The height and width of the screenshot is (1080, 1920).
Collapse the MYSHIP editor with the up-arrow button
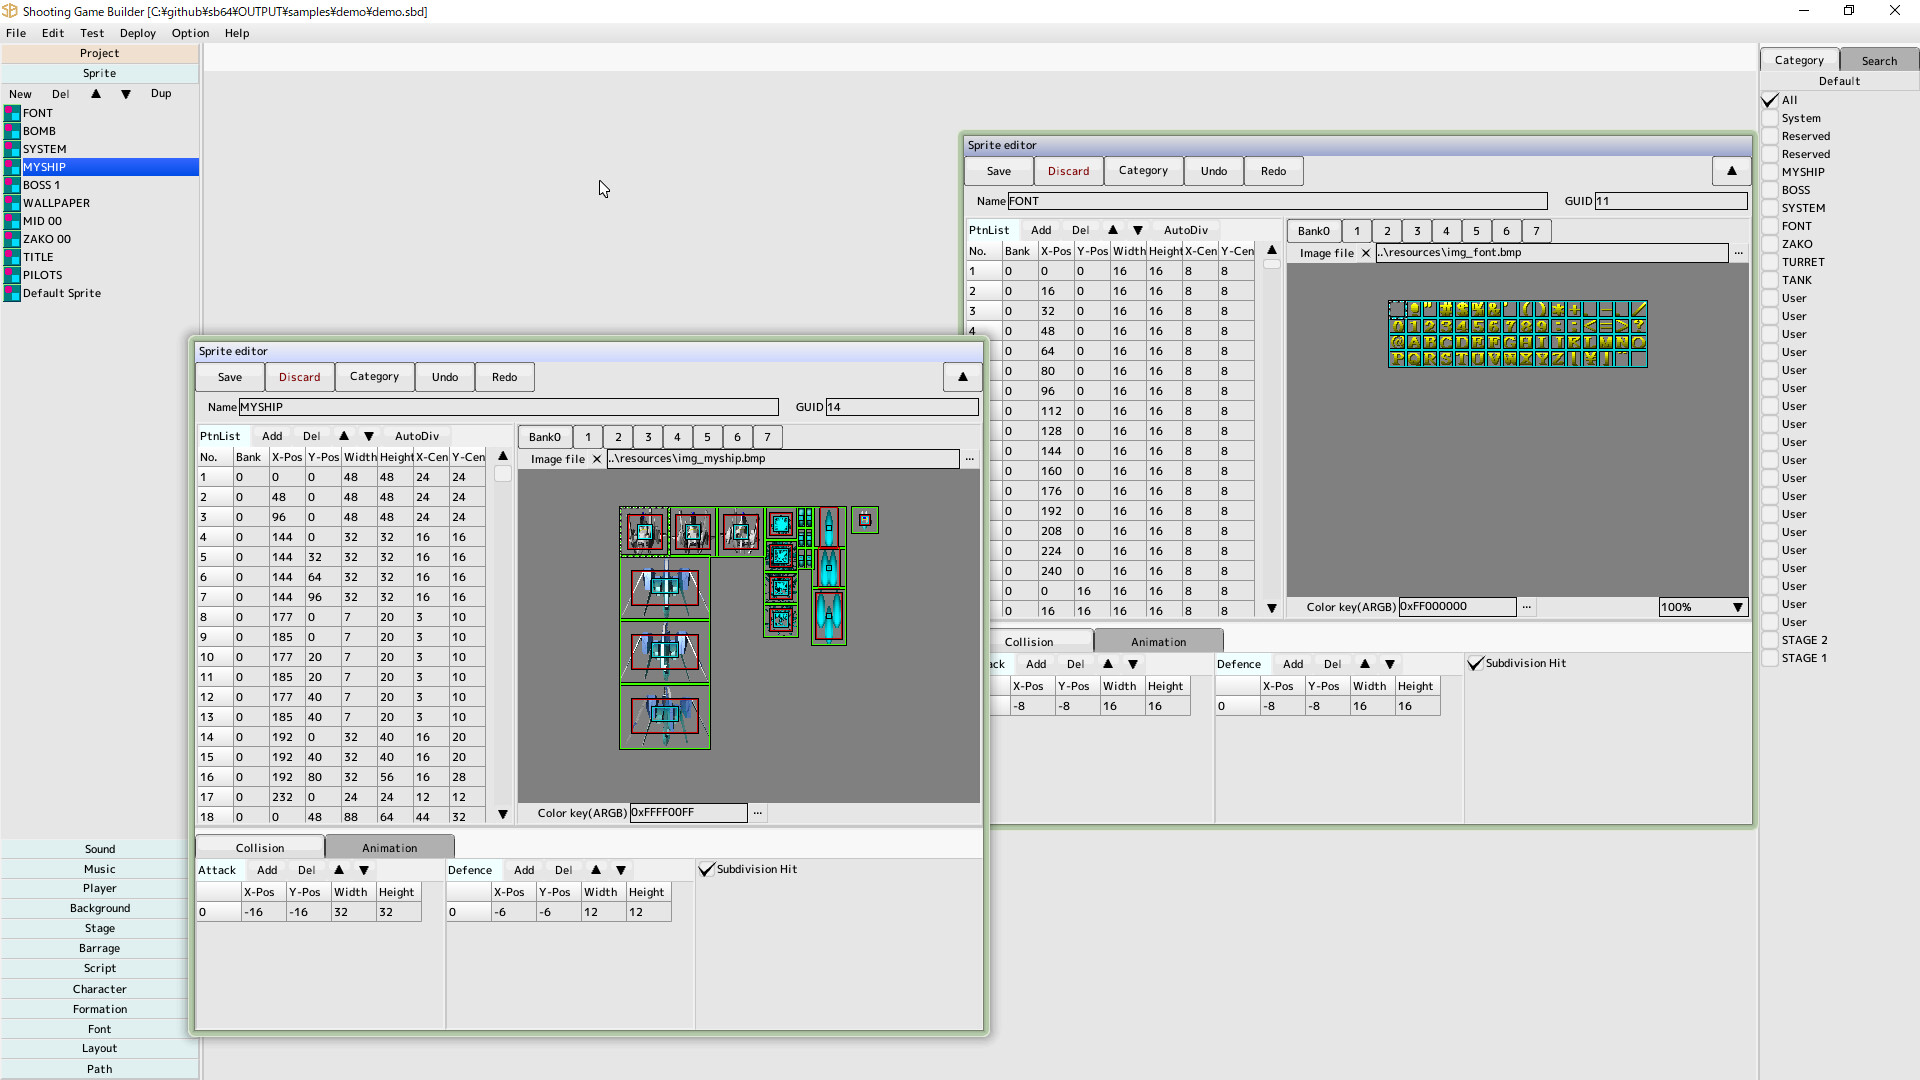961,377
